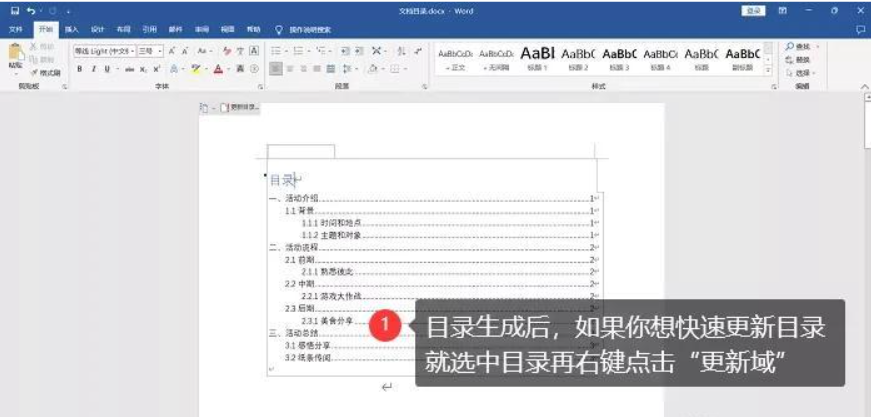Undo the last action
This screenshot has width=871, height=417.
point(31,11)
